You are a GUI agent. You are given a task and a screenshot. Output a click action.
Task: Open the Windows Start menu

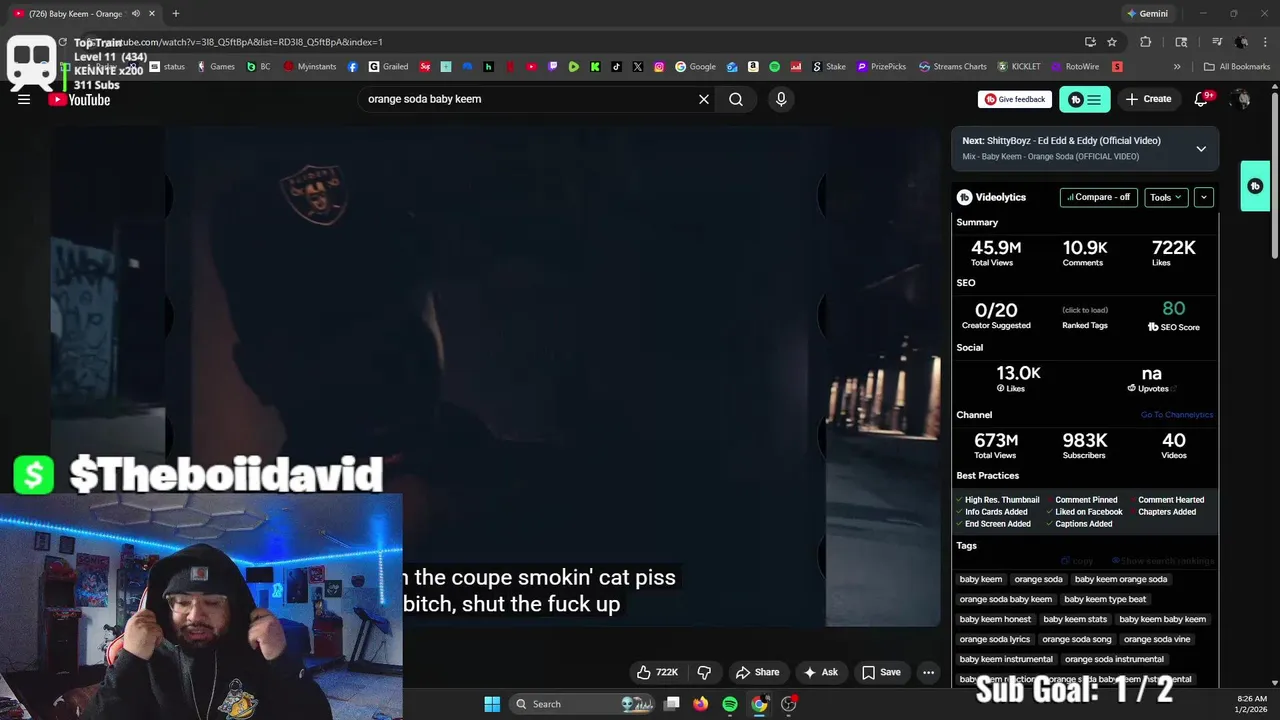tap(492, 704)
